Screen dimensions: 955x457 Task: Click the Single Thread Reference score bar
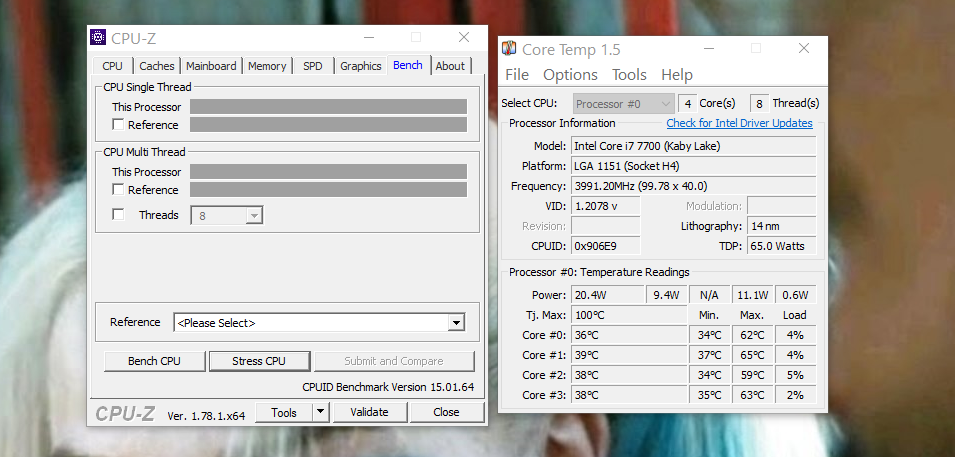(x=328, y=124)
